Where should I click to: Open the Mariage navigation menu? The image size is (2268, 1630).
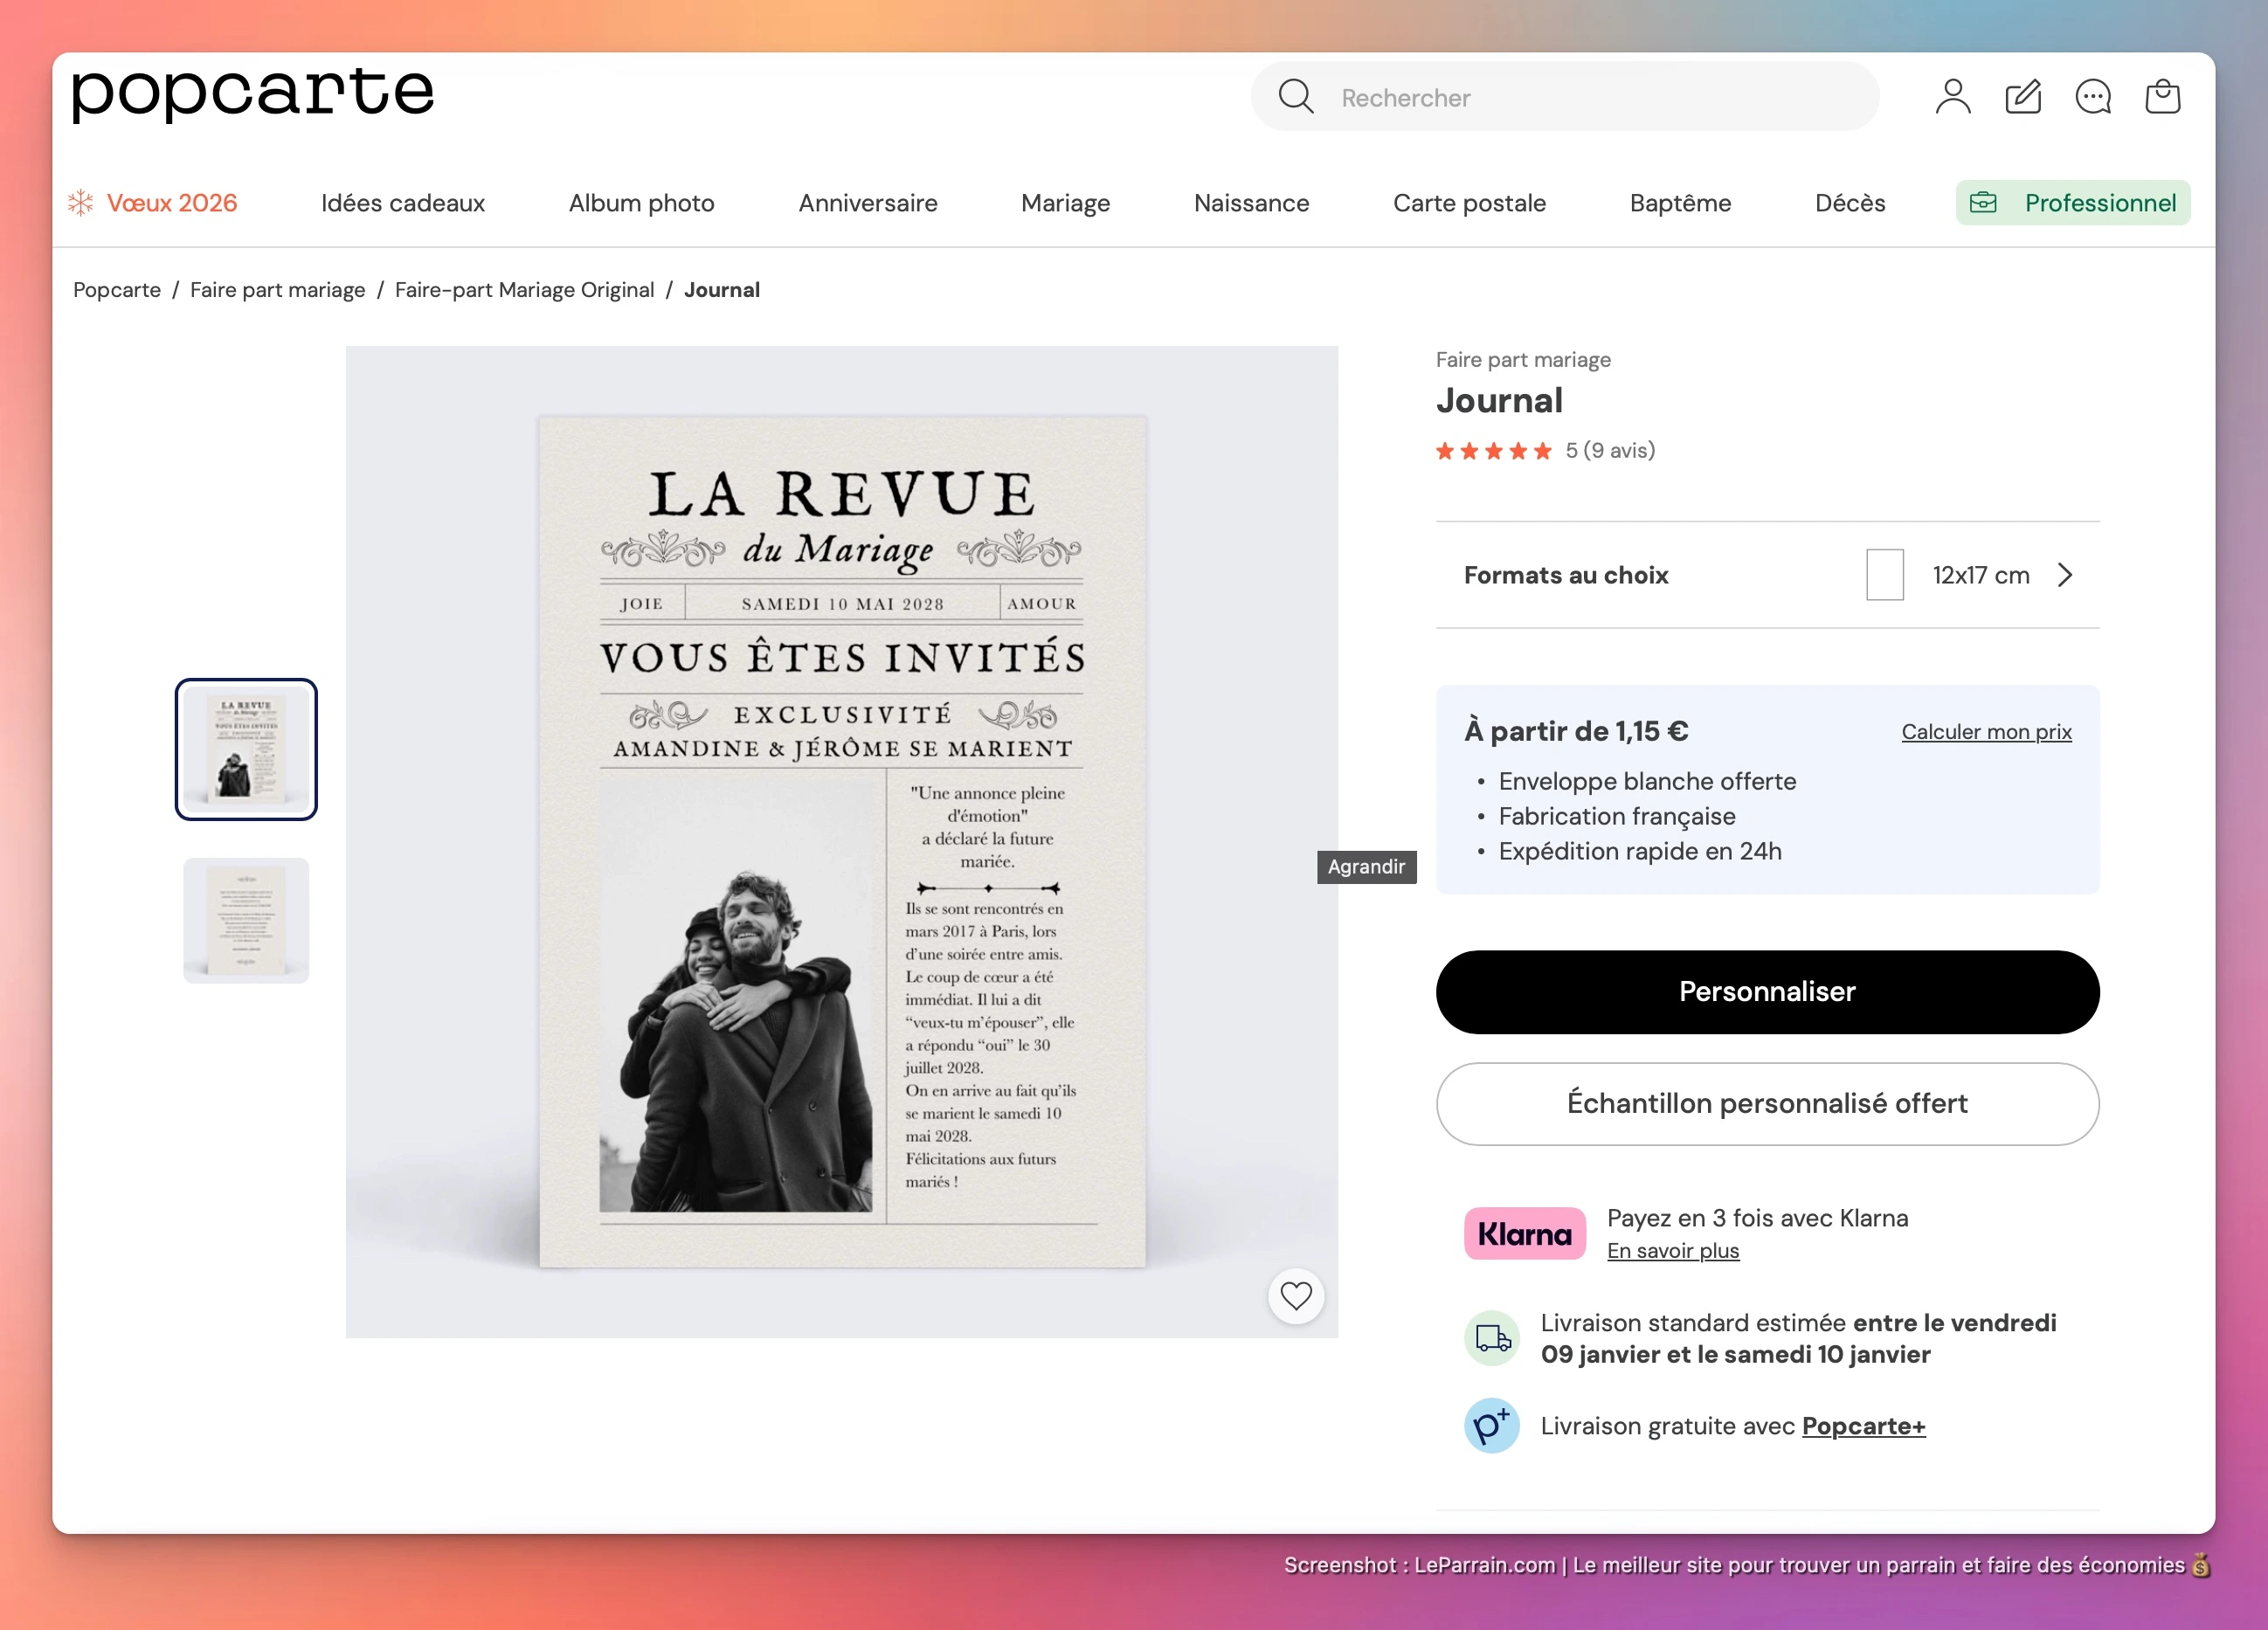pos(1065,202)
